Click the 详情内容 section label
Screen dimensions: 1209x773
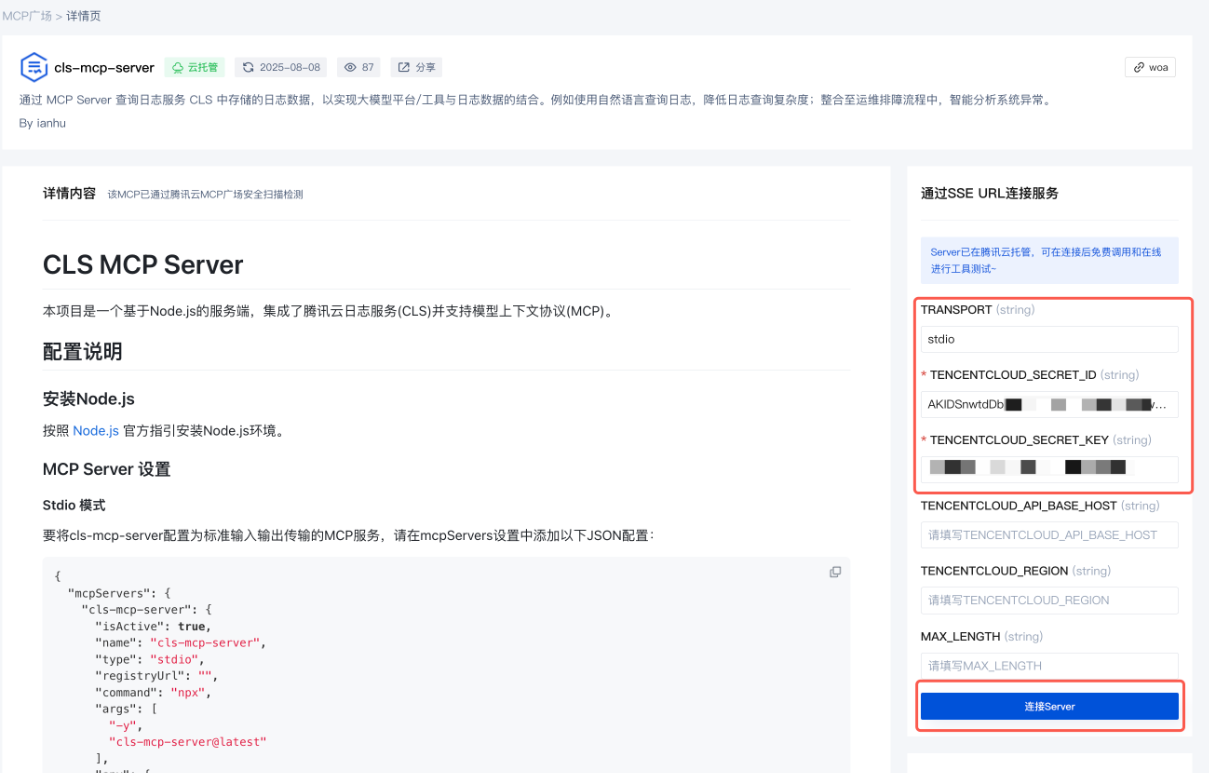click(69, 194)
